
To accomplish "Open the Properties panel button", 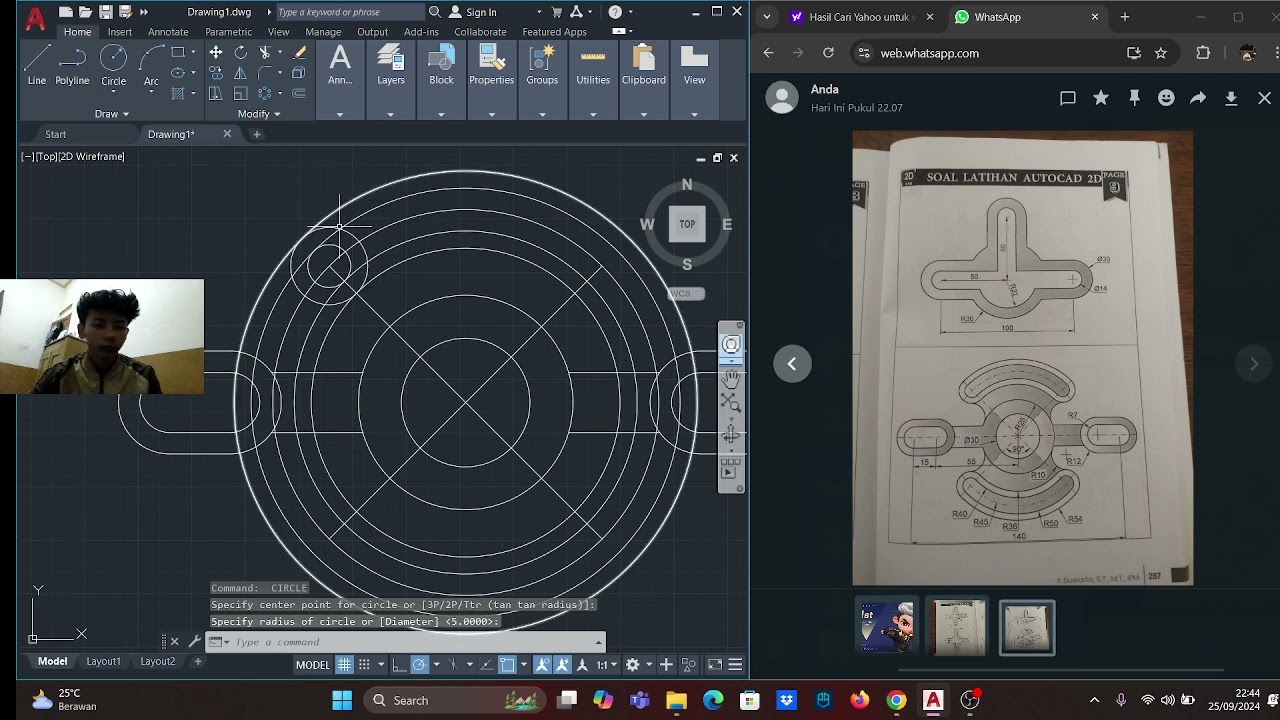I will 491,66.
